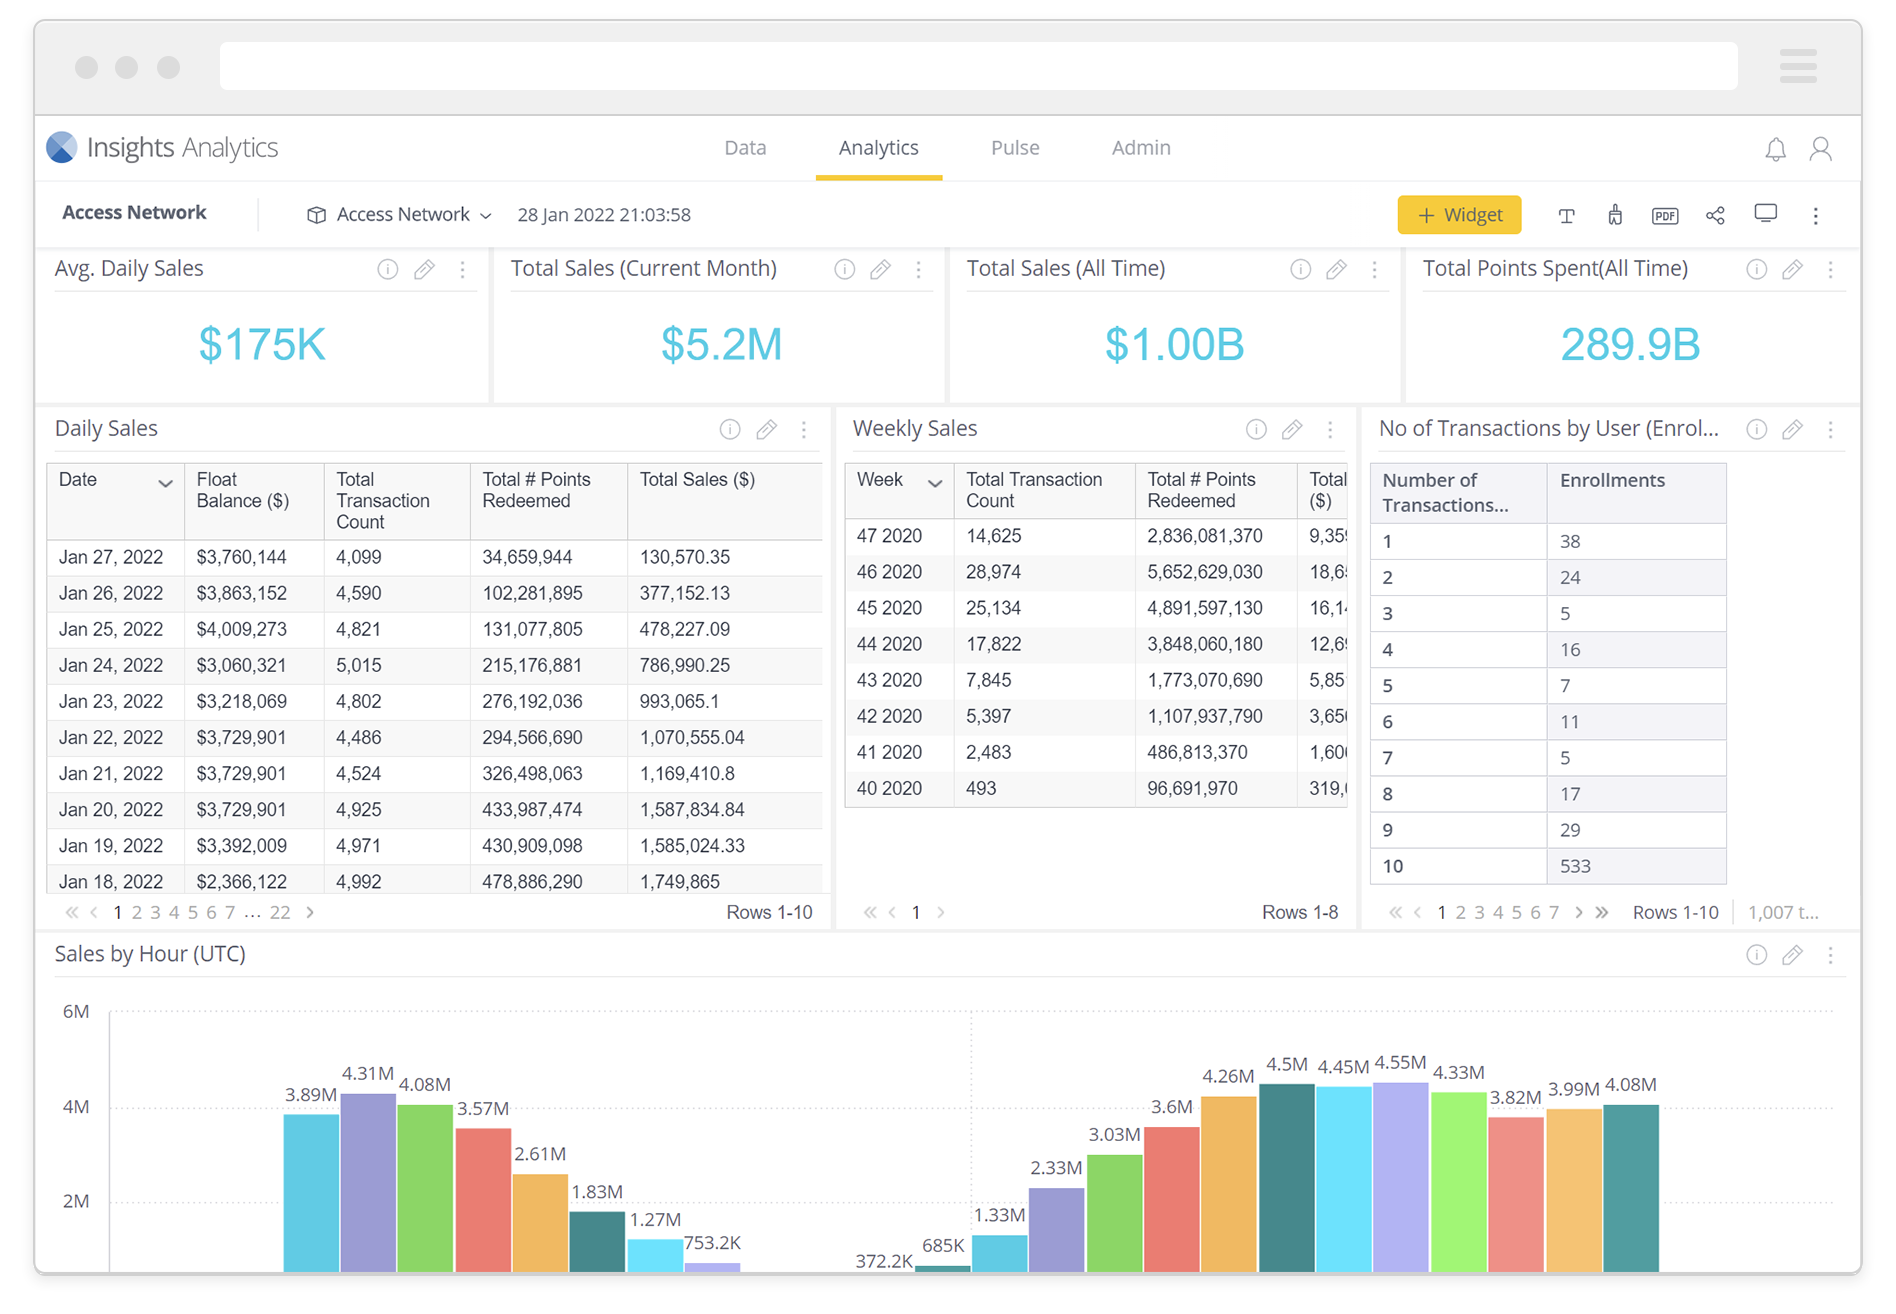The image size is (1896, 1314).
Task: Edit the Daily Sales widget
Action: point(766,429)
